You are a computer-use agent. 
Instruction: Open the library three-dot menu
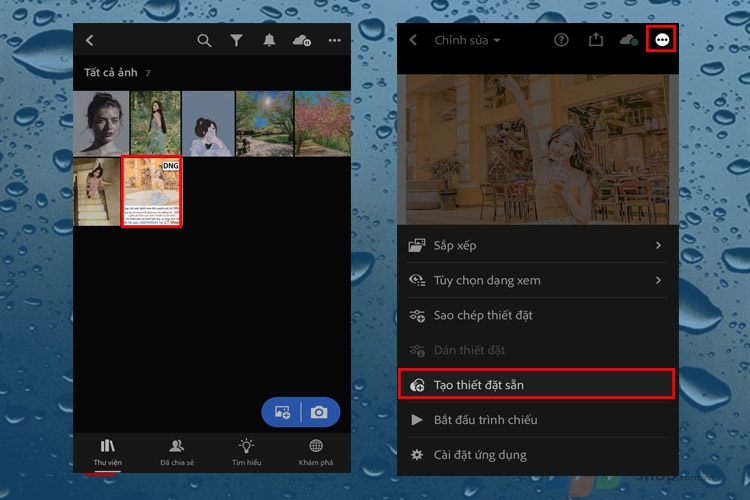[335, 41]
